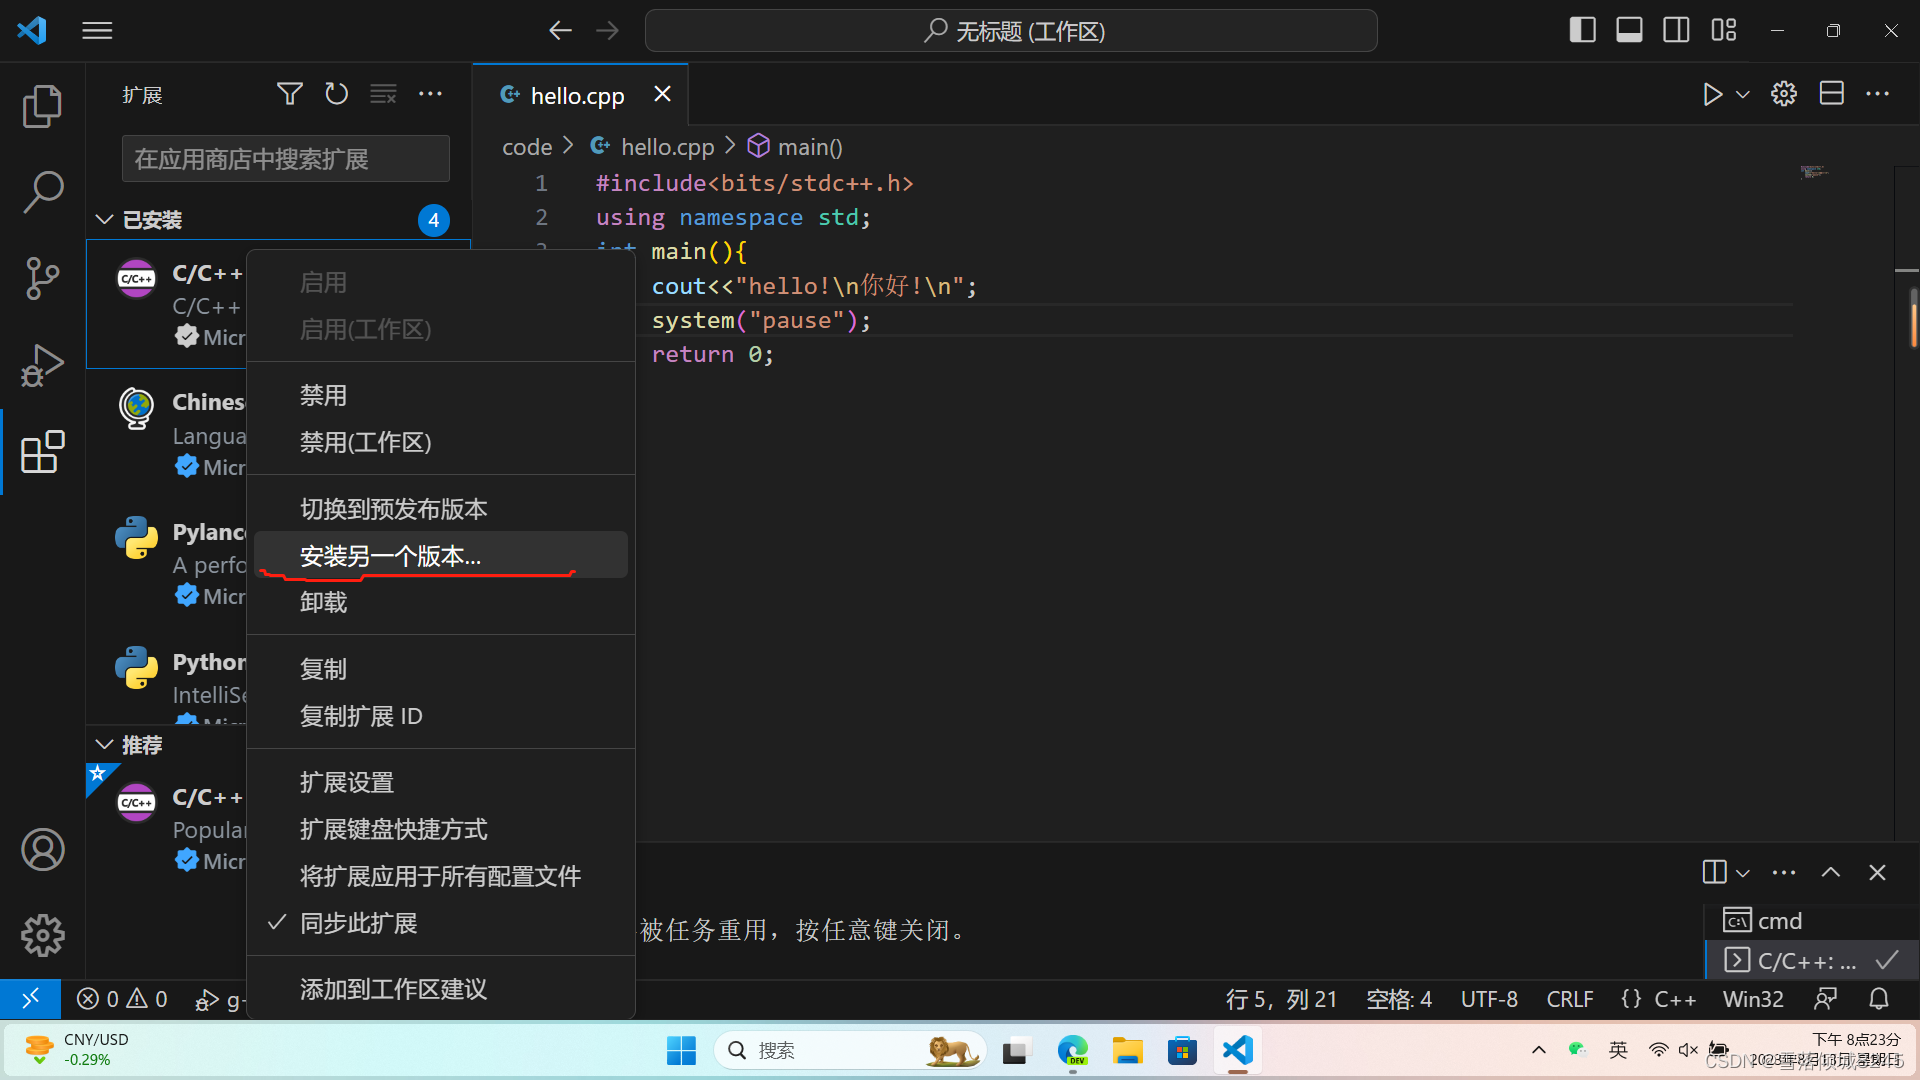Open the Run and Debug view
Image resolution: width=1920 pixels, height=1080 pixels.
[42, 365]
